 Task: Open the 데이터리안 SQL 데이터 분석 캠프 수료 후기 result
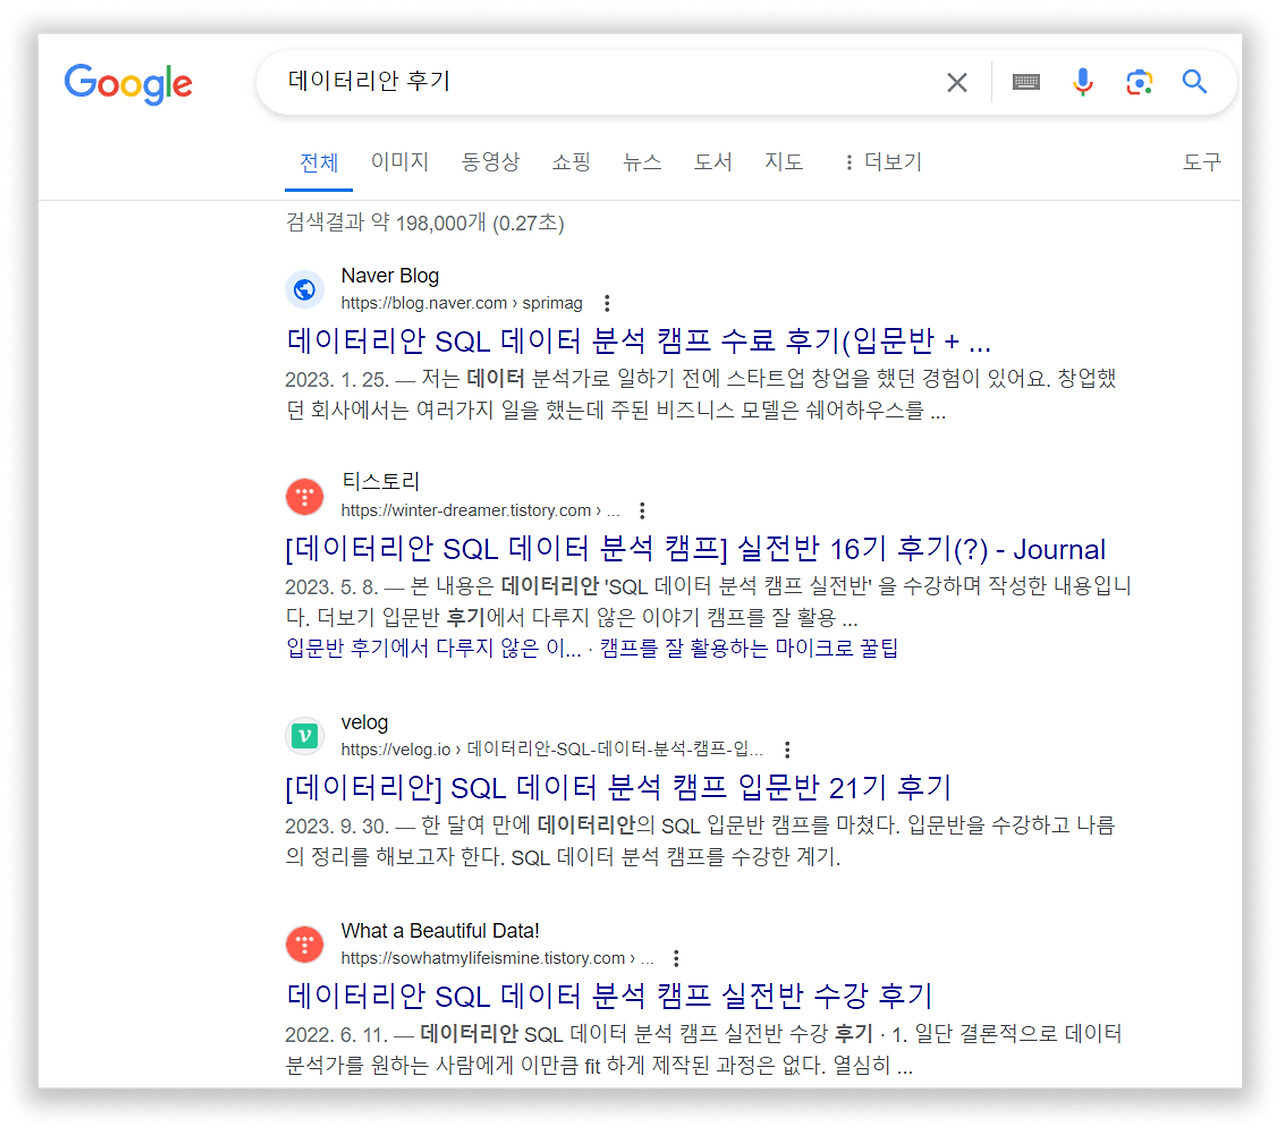639,341
